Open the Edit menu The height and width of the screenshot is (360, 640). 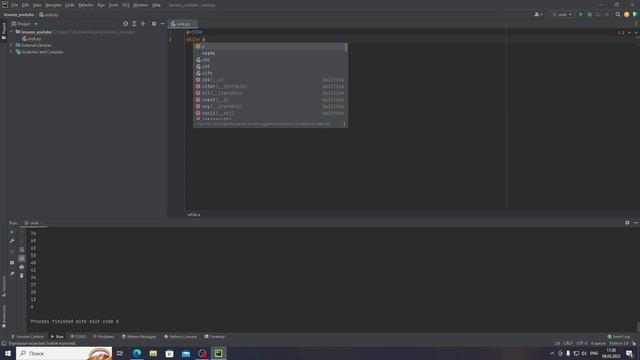[x=25, y=5]
